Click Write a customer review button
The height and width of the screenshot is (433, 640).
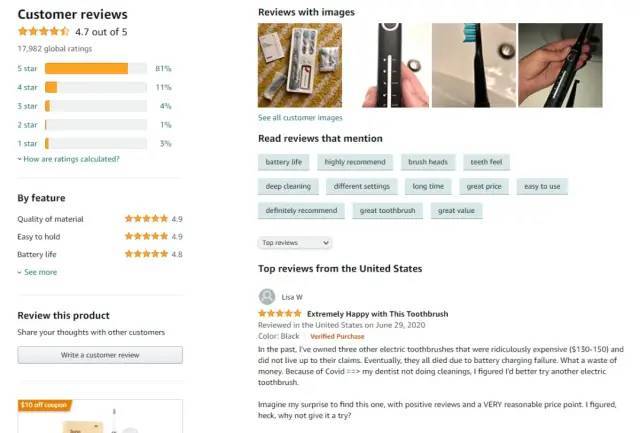(100, 355)
